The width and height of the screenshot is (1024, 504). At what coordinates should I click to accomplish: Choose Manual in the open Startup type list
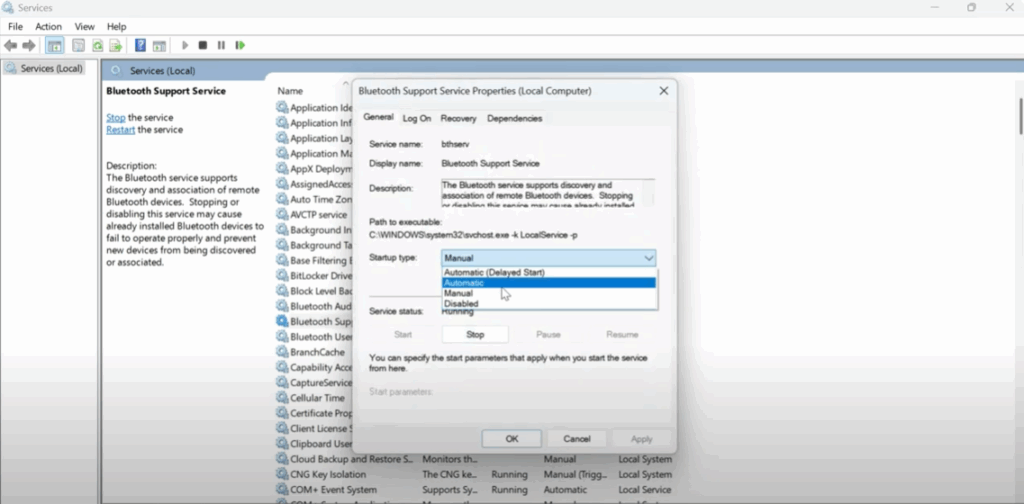tap(549, 293)
